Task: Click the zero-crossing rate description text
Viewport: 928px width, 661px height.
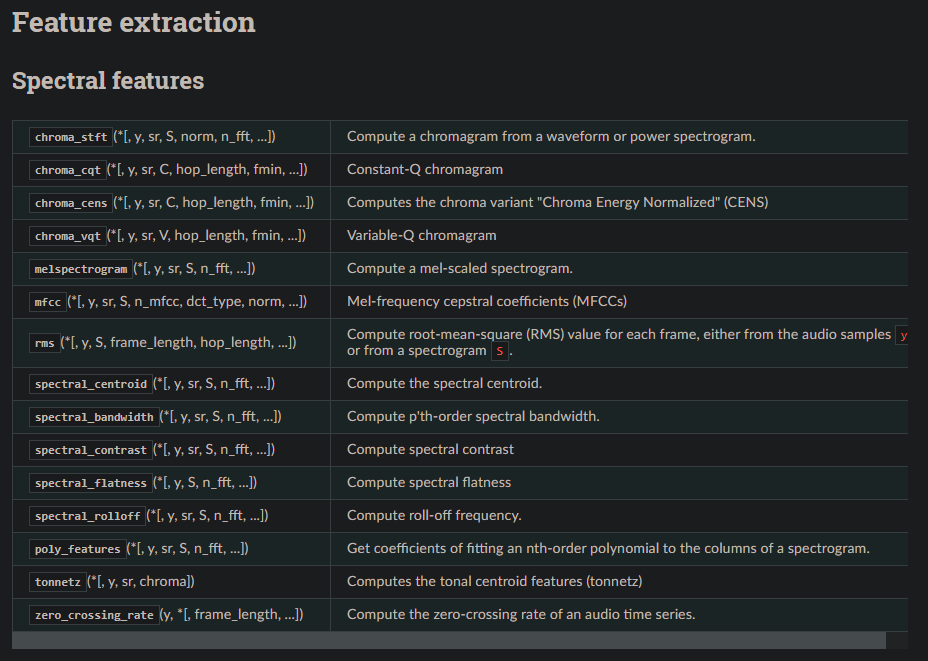Action: coord(521,615)
